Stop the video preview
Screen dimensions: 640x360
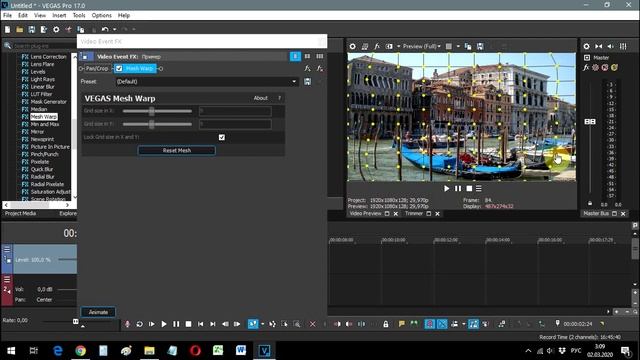(469, 189)
